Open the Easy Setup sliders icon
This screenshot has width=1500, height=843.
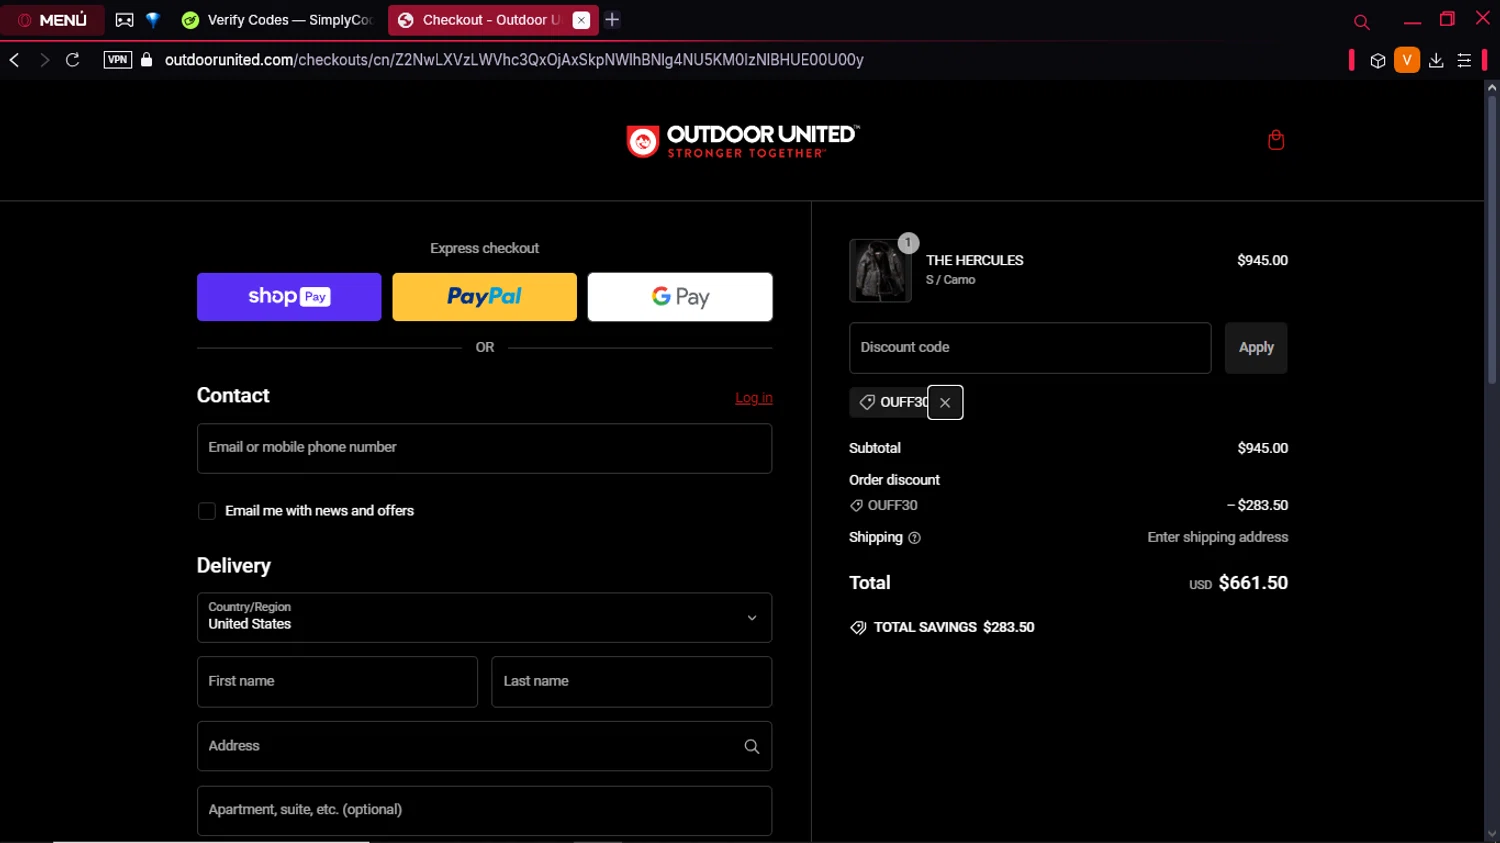(1464, 61)
